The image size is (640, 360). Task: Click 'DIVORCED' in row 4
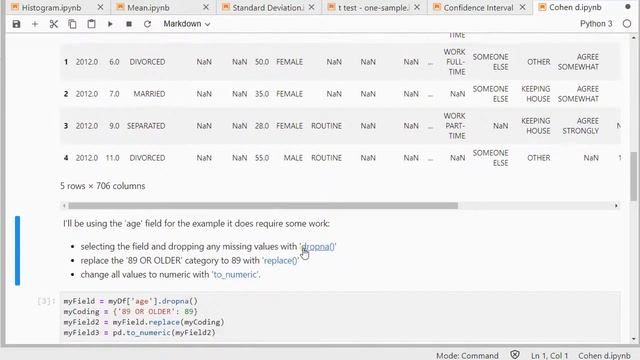(147, 158)
